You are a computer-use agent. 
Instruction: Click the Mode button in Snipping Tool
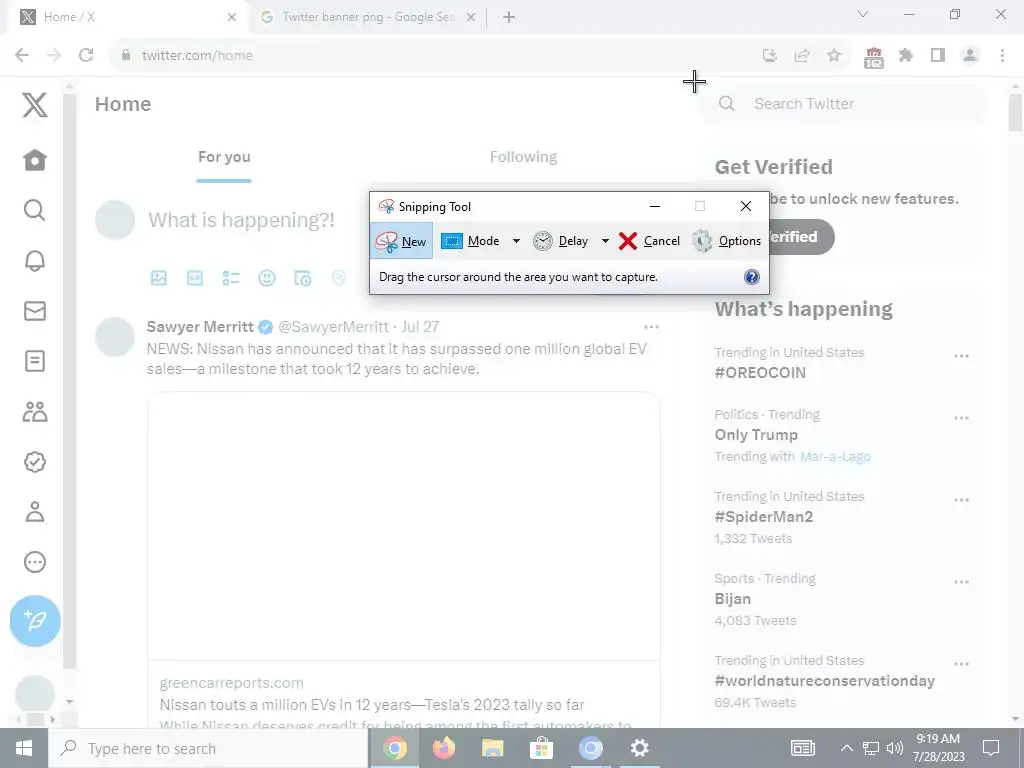(x=471, y=241)
